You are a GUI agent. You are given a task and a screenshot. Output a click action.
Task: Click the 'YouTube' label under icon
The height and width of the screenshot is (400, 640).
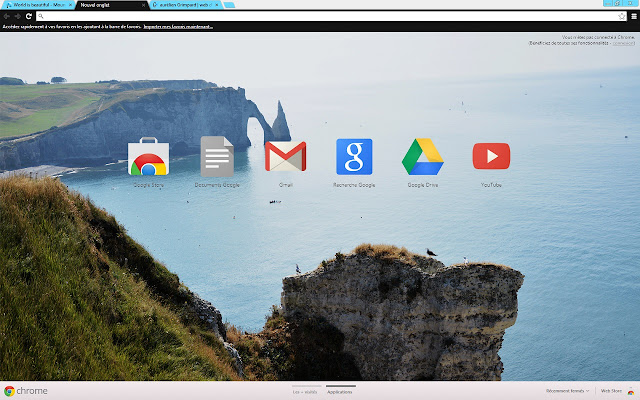491,185
